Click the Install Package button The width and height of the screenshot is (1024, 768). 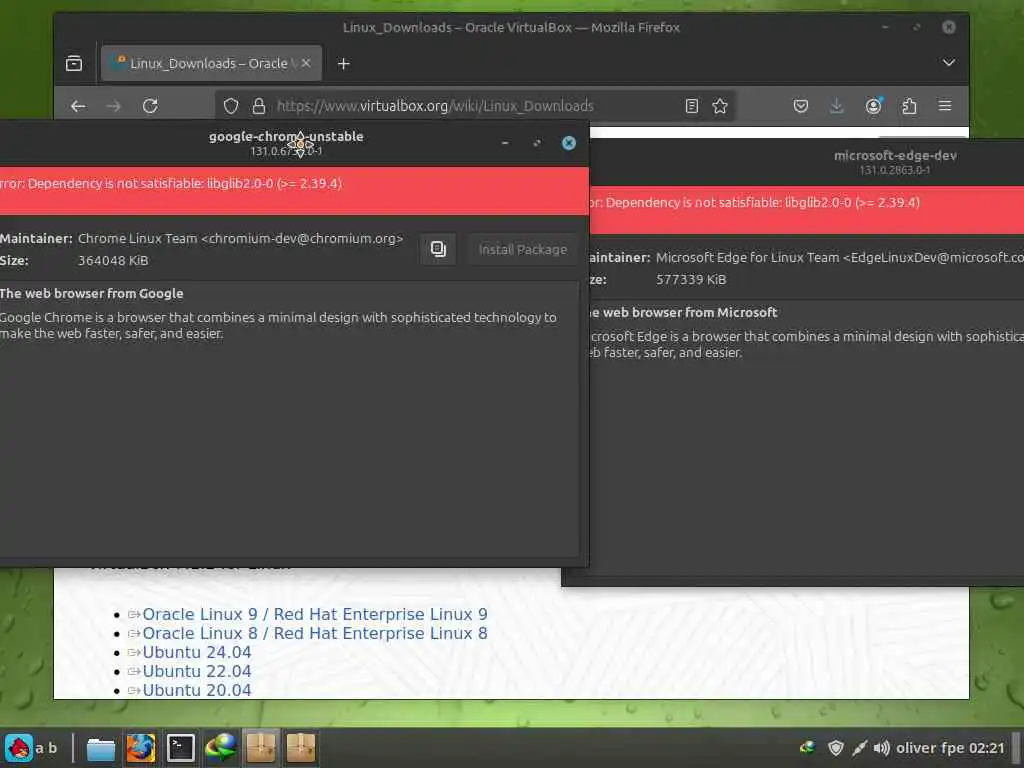(522, 249)
